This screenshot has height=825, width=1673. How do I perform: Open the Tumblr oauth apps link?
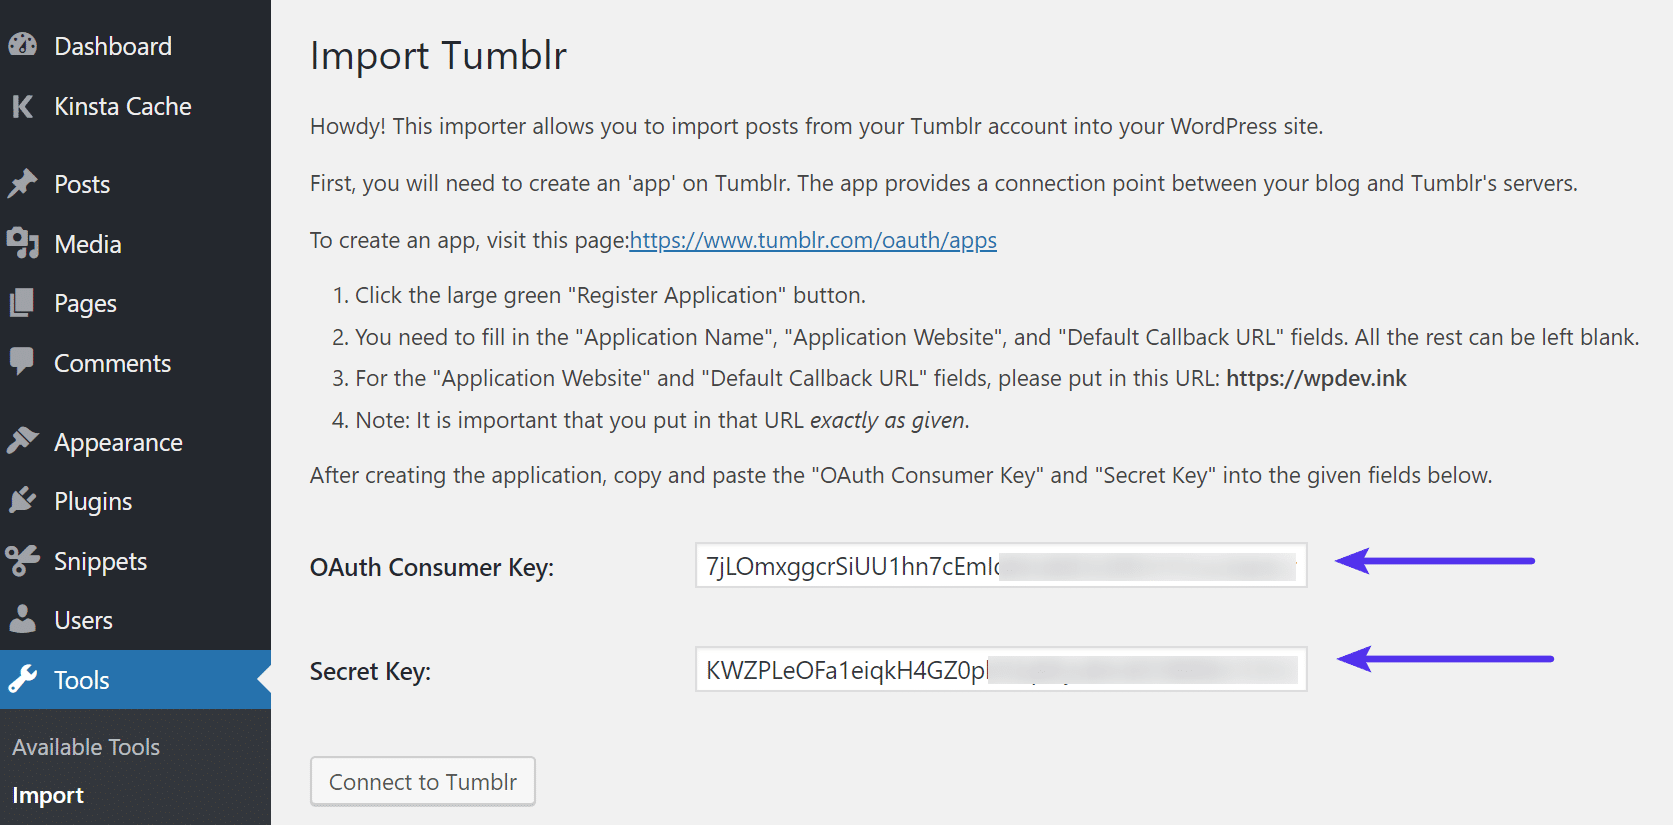coord(812,240)
